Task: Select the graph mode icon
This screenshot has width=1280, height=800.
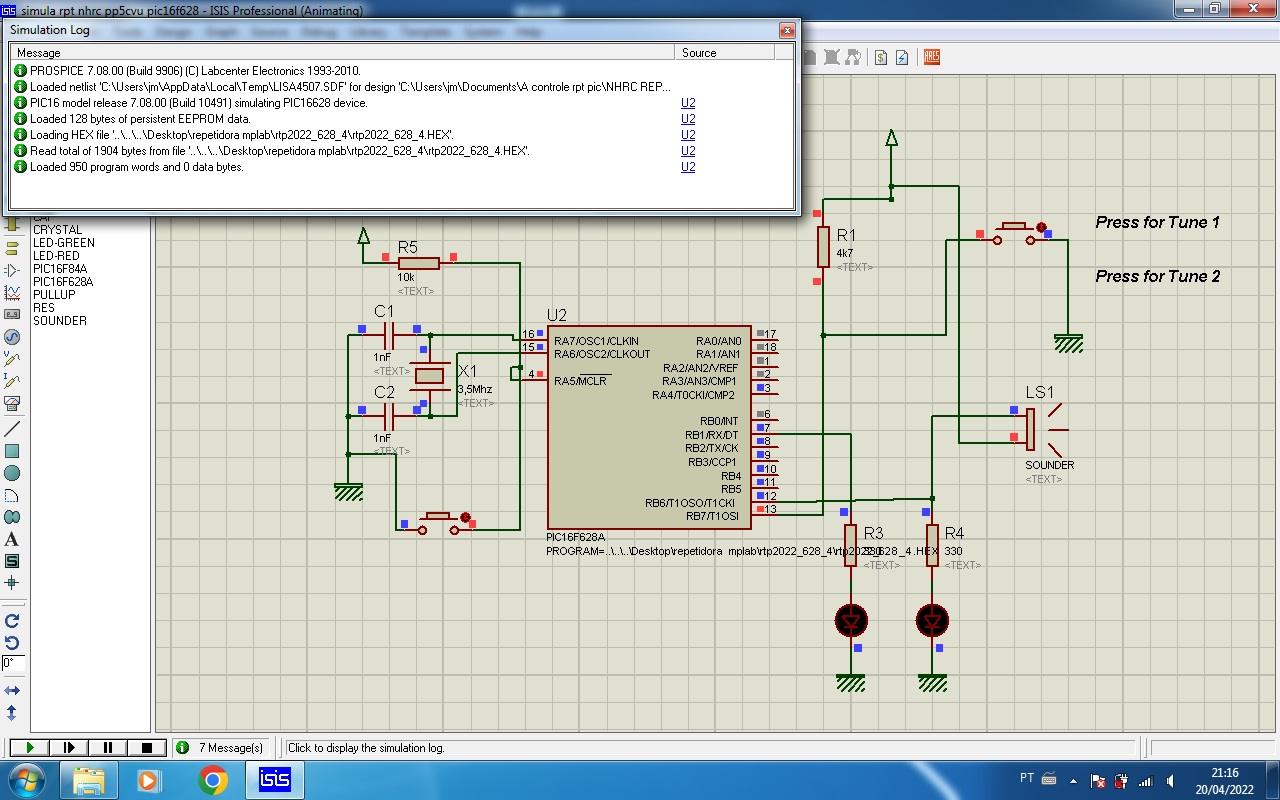Action: (12, 293)
